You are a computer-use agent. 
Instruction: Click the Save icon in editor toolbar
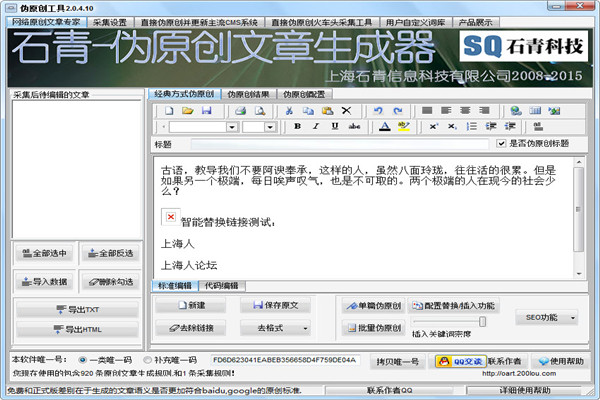pos(207,111)
